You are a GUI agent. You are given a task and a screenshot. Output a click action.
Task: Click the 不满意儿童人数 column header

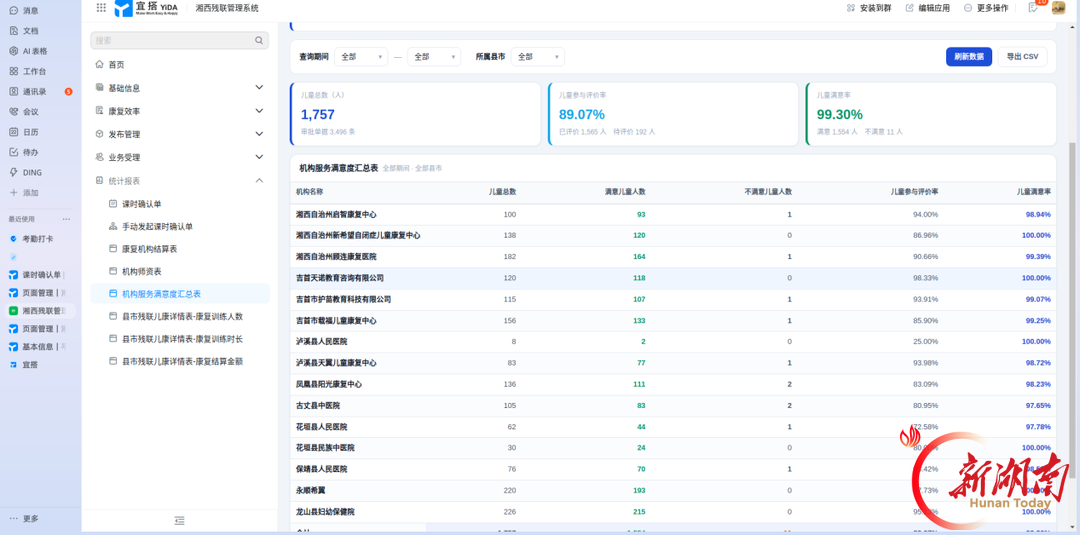pyautogui.click(x=768, y=192)
